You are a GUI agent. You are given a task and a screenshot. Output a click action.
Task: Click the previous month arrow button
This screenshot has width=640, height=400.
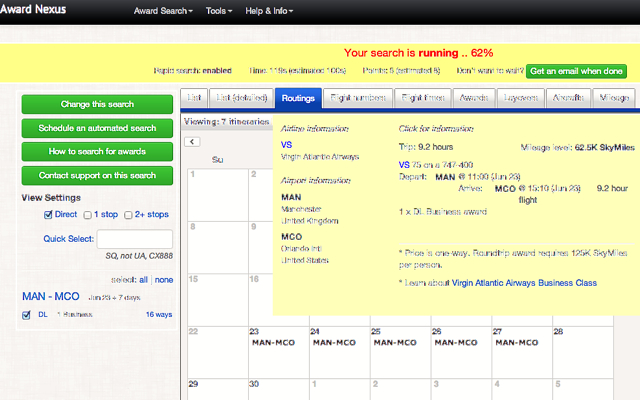click(x=192, y=142)
